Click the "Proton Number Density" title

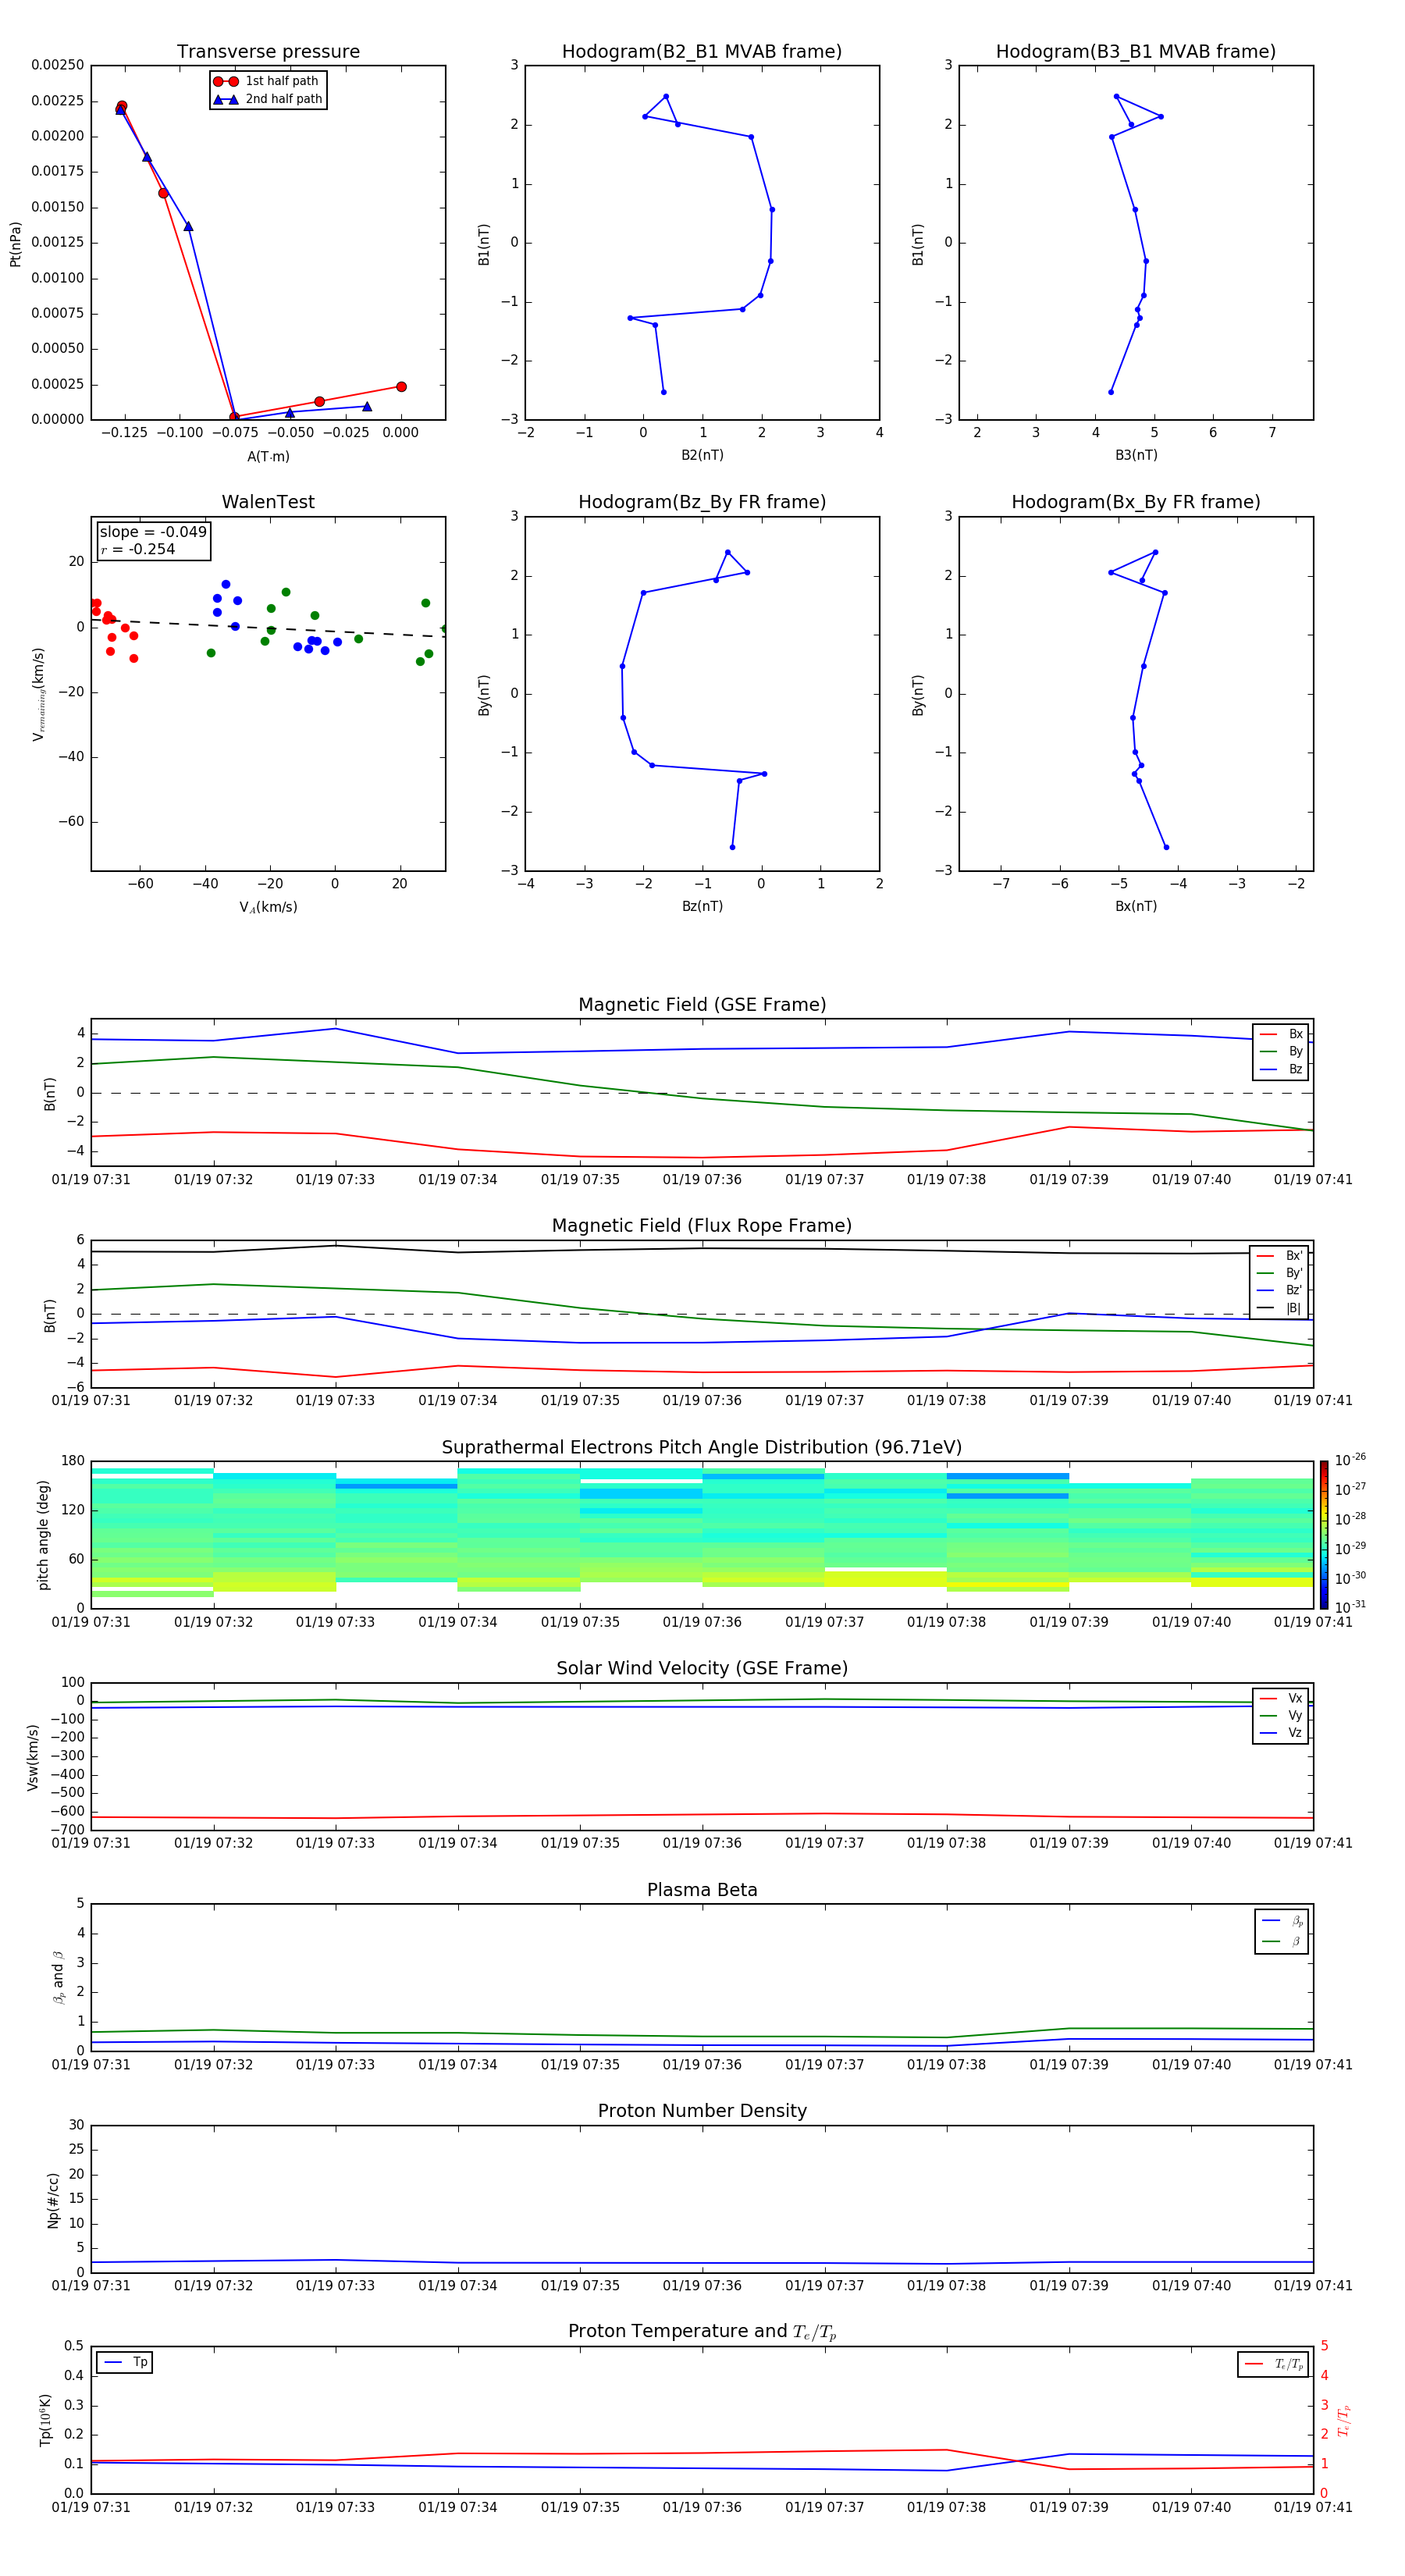click(x=702, y=2111)
